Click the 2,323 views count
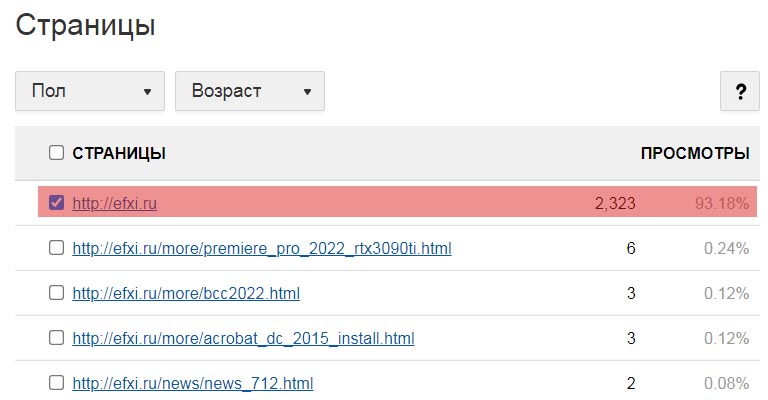Viewport: 768px width, 400px height. (x=615, y=203)
